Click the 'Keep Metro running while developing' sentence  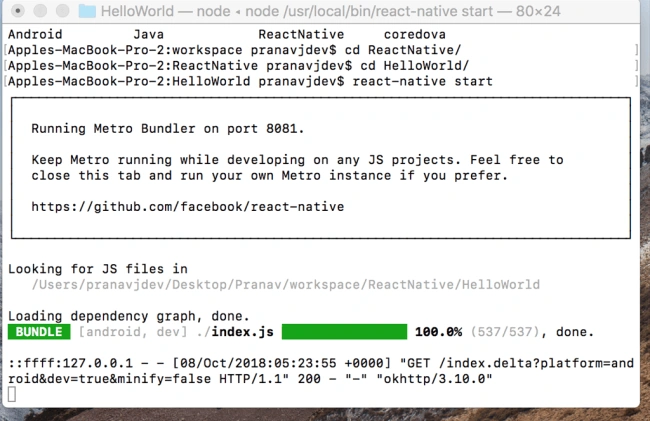(x=297, y=167)
